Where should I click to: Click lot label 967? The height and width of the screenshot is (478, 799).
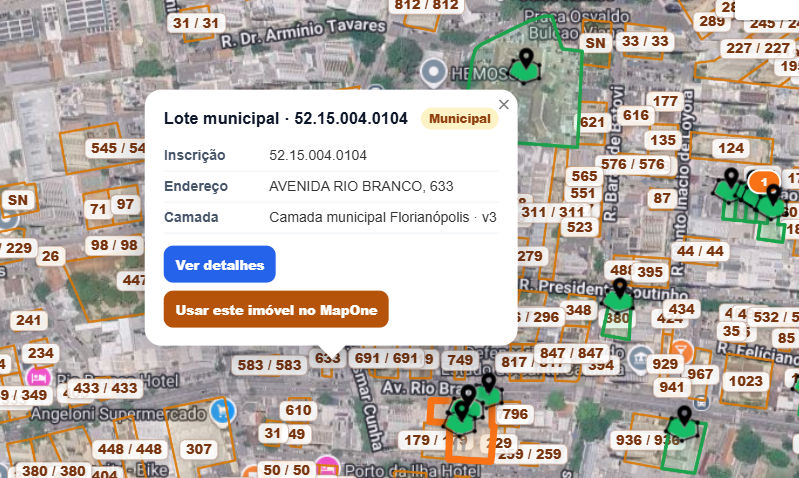[700, 374]
